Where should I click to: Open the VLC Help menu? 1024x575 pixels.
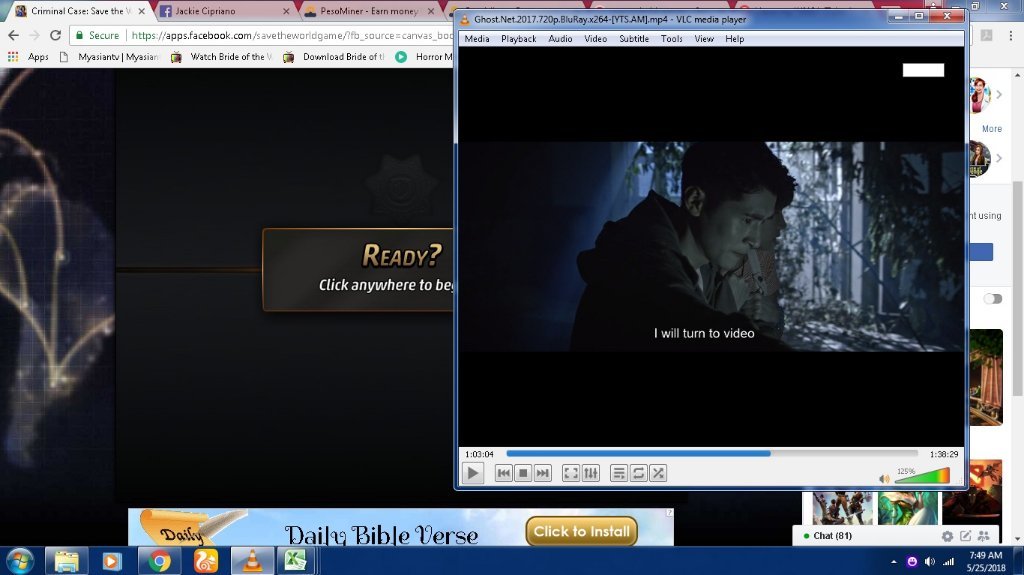735,39
